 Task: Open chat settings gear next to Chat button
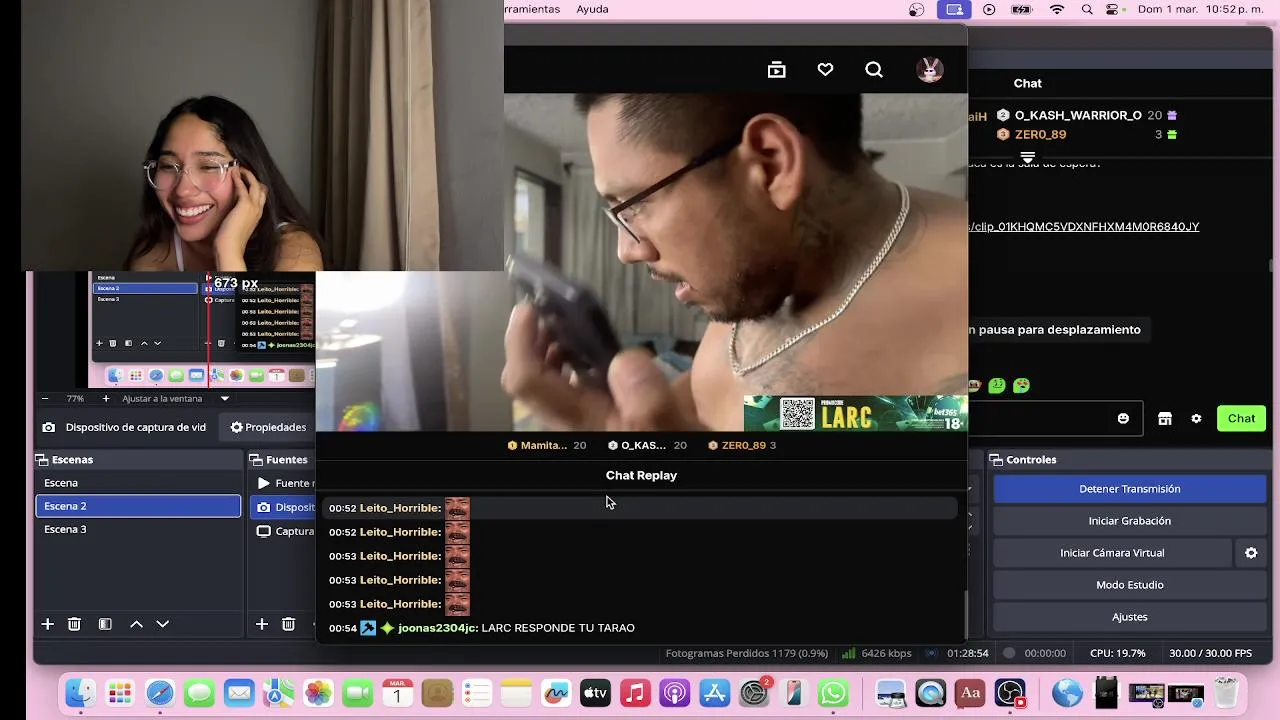[x=1196, y=418]
